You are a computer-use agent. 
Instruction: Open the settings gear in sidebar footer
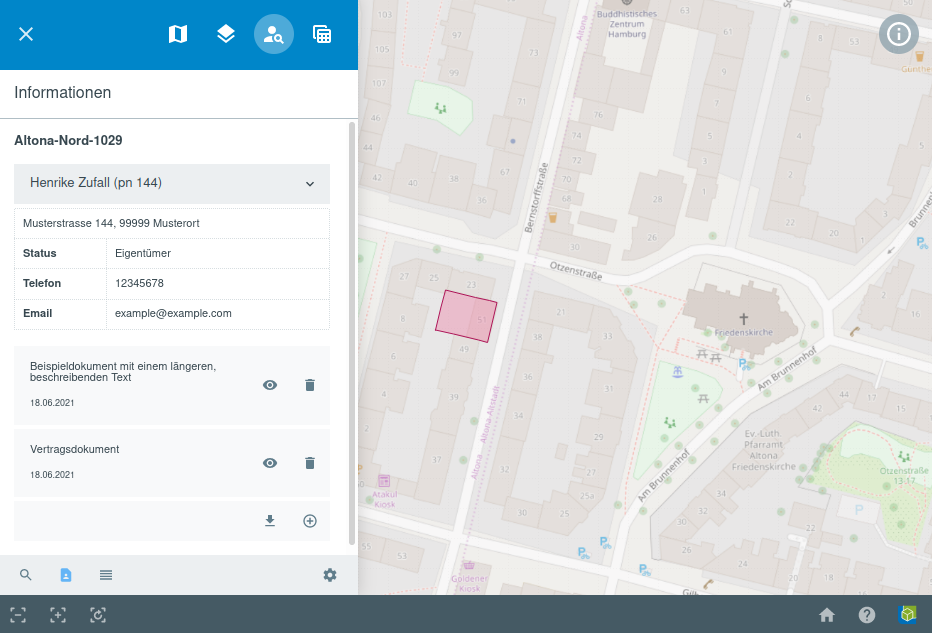tap(330, 575)
